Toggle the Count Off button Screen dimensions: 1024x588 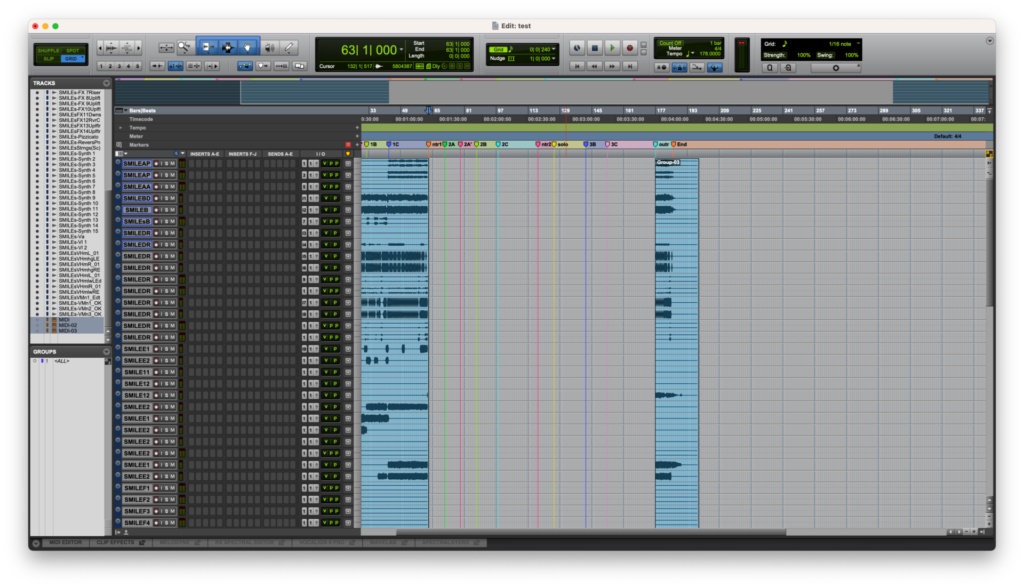[x=671, y=43]
